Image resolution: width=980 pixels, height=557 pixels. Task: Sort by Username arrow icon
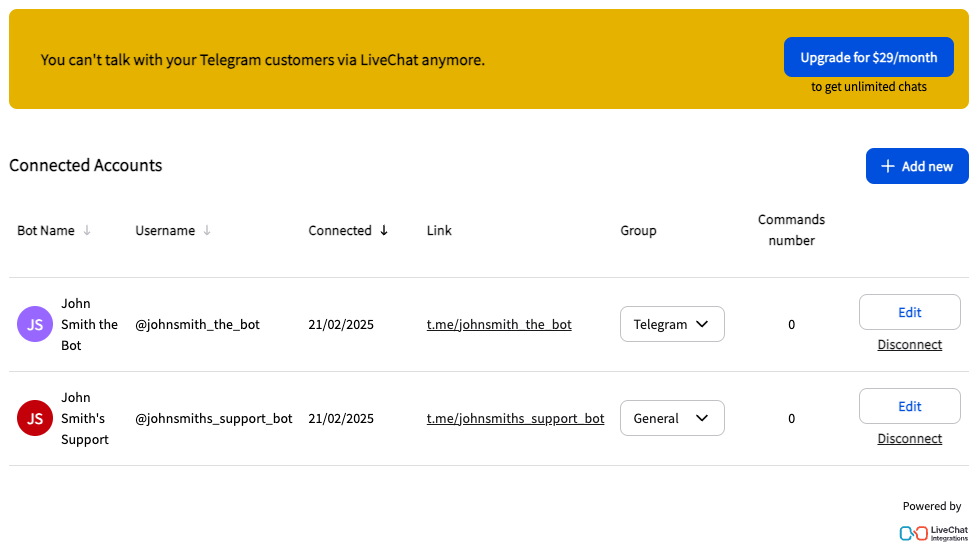(x=207, y=231)
